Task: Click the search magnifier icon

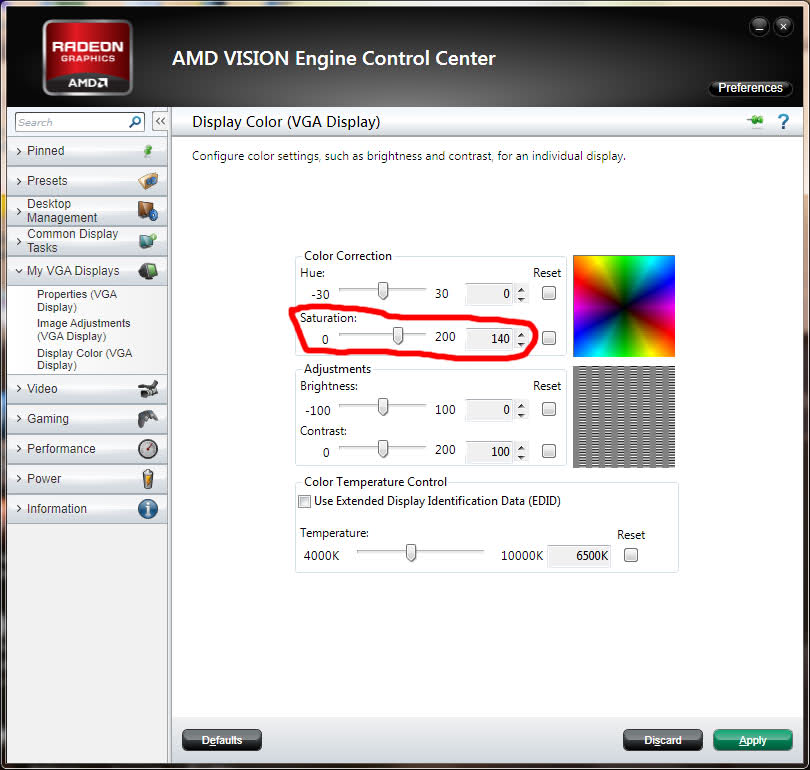Action: 135,122
